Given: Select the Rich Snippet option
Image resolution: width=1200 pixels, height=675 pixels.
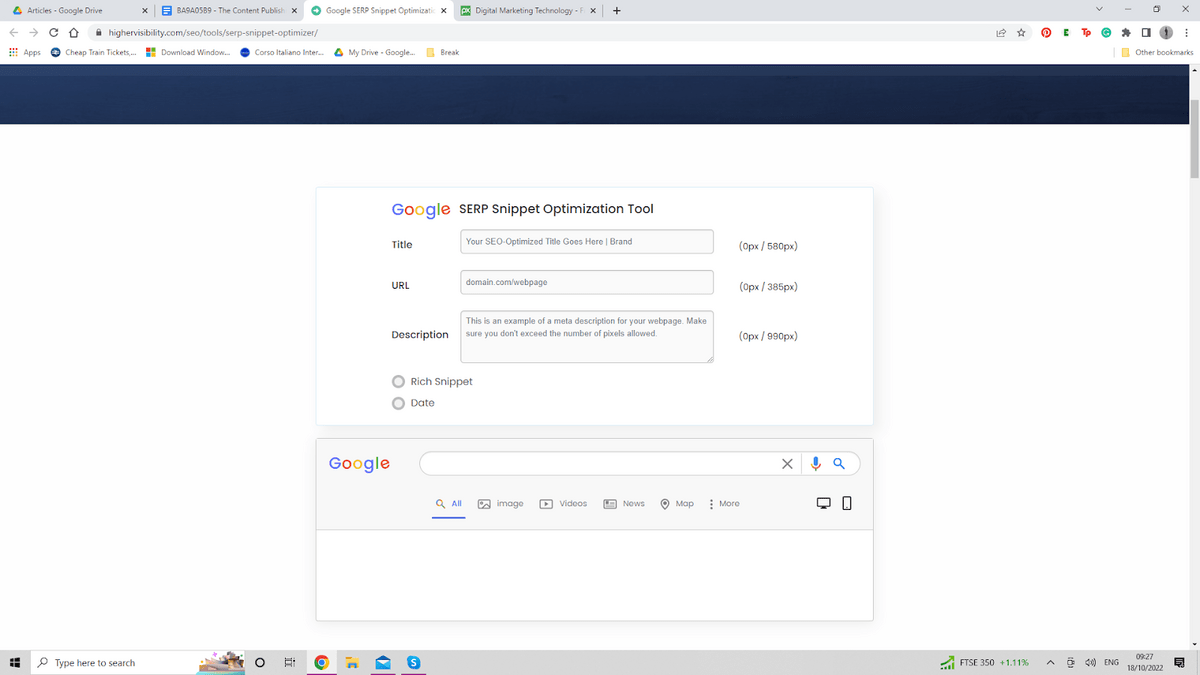Looking at the screenshot, I should [398, 381].
